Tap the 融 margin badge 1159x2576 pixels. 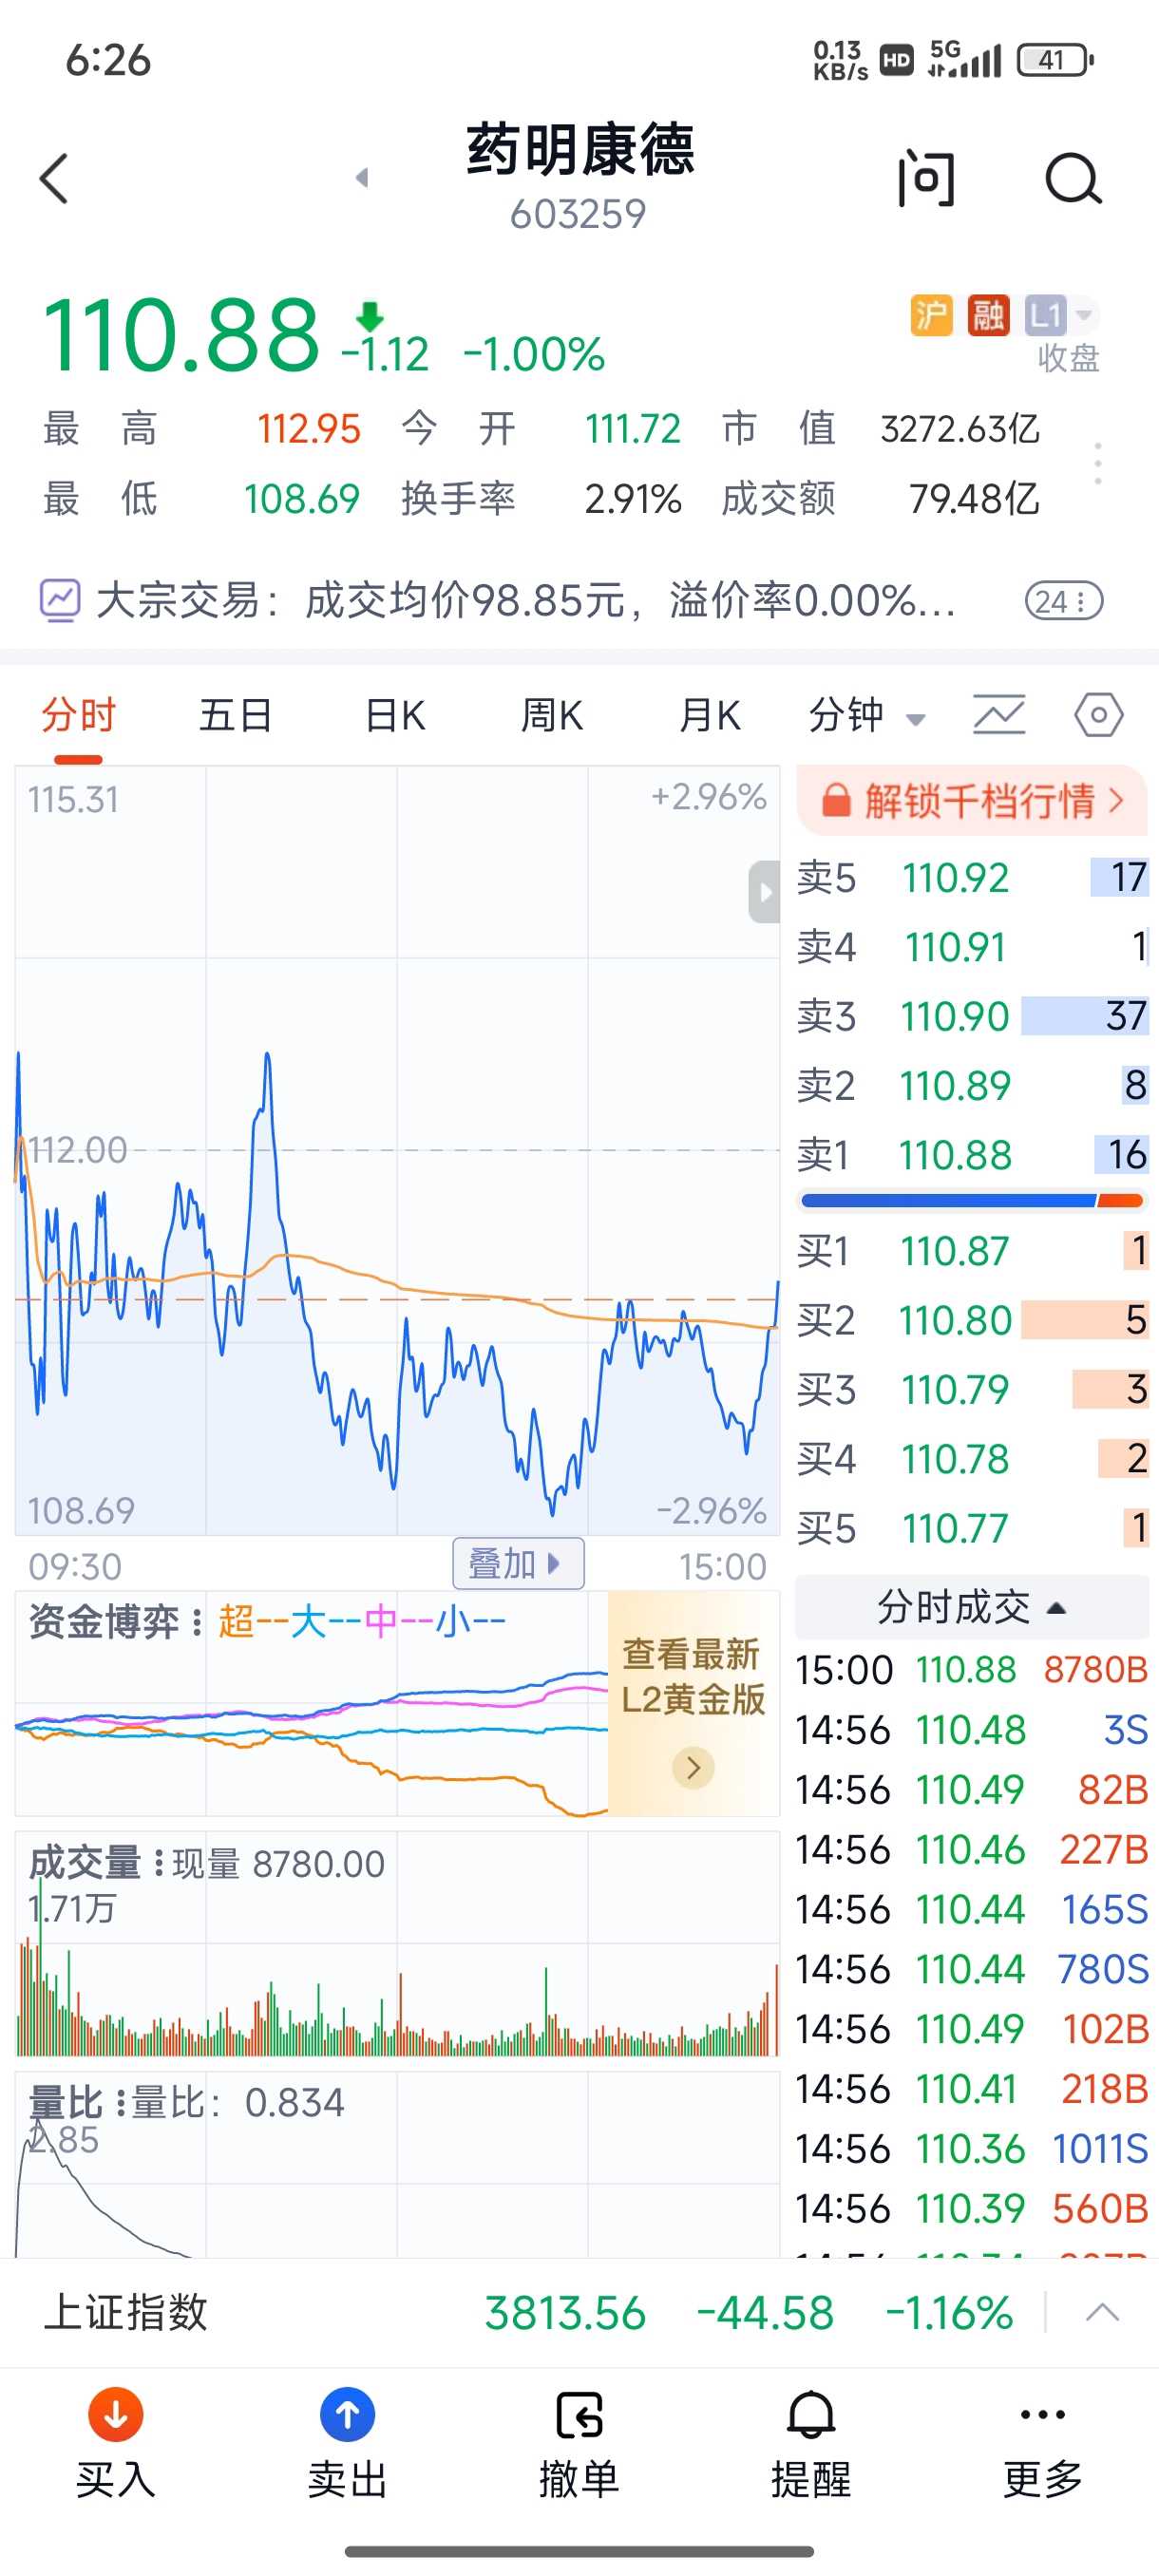[x=988, y=316]
